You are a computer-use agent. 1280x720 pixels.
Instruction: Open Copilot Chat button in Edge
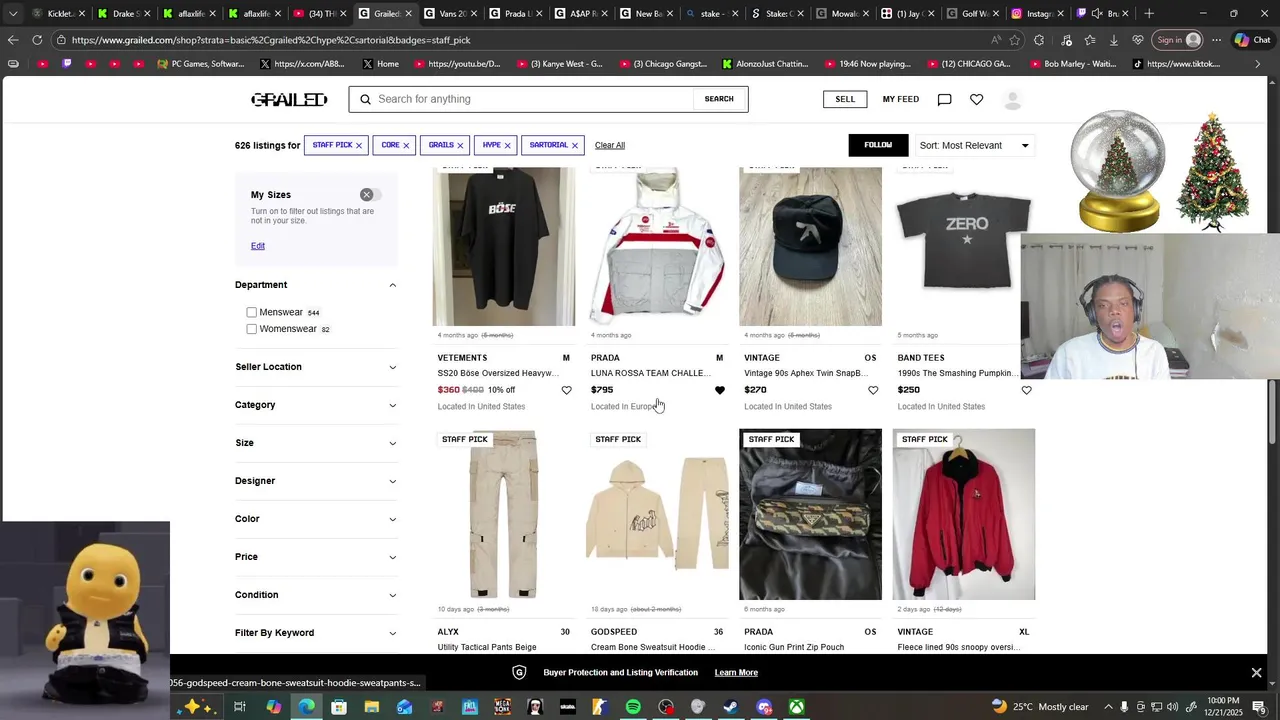[x=1252, y=40]
